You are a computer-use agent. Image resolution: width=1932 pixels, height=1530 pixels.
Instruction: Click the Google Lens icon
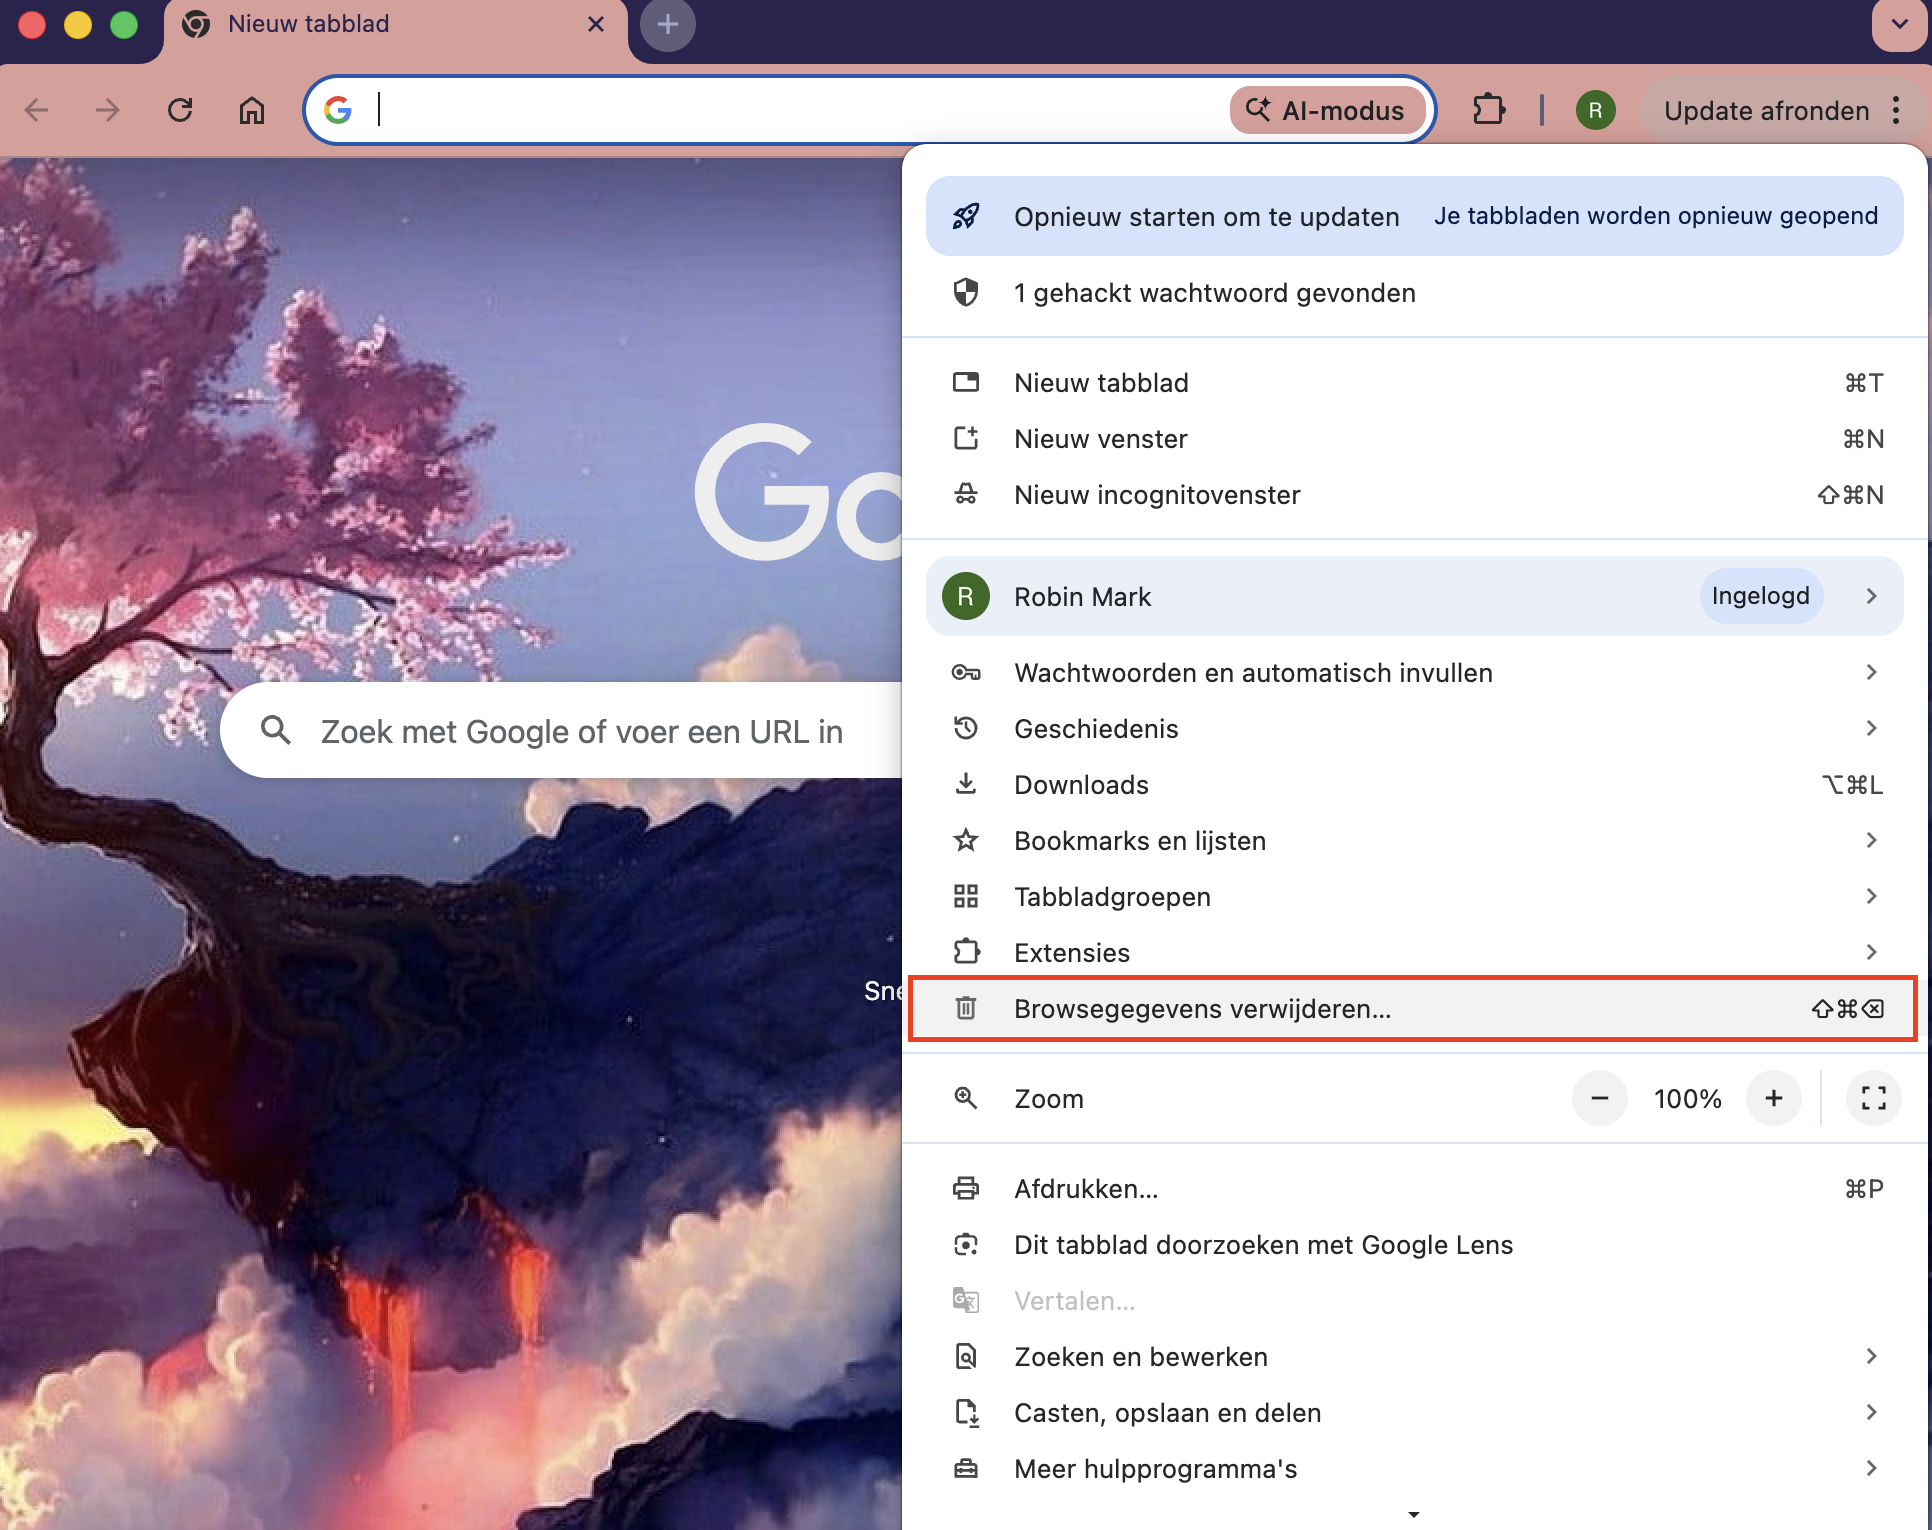pos(966,1244)
